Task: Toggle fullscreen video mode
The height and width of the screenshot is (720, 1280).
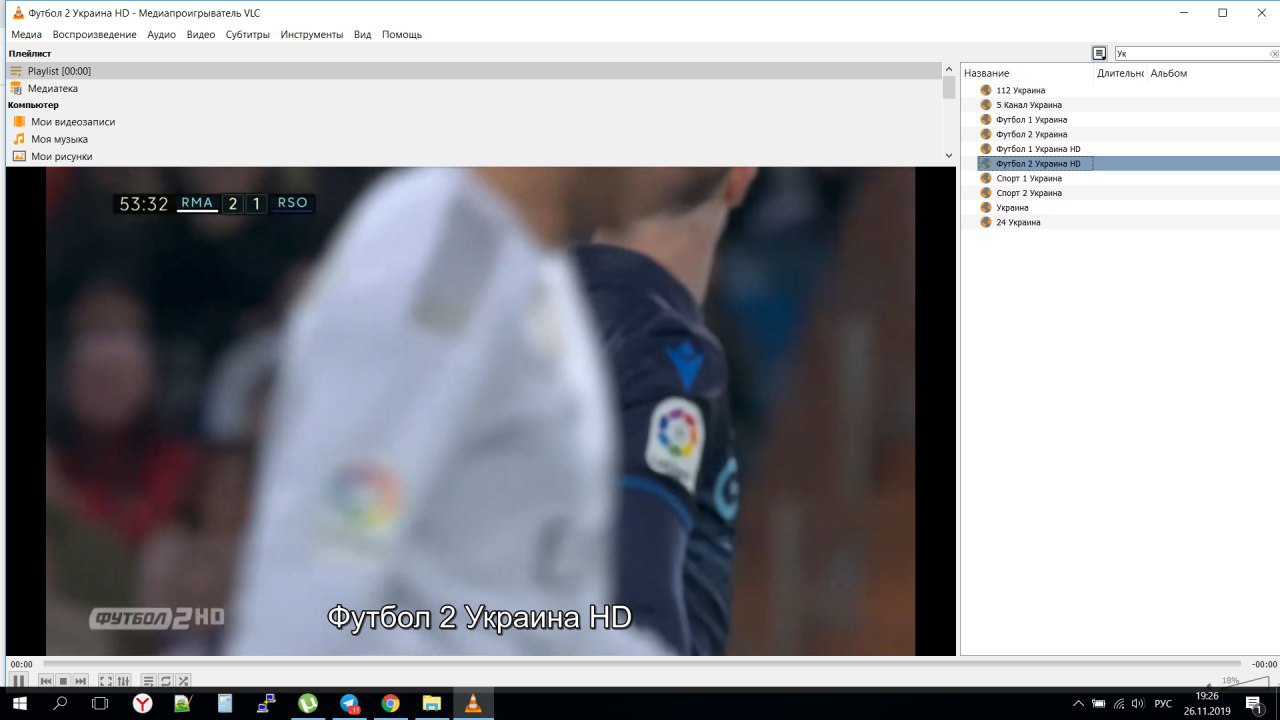Action: [106, 681]
